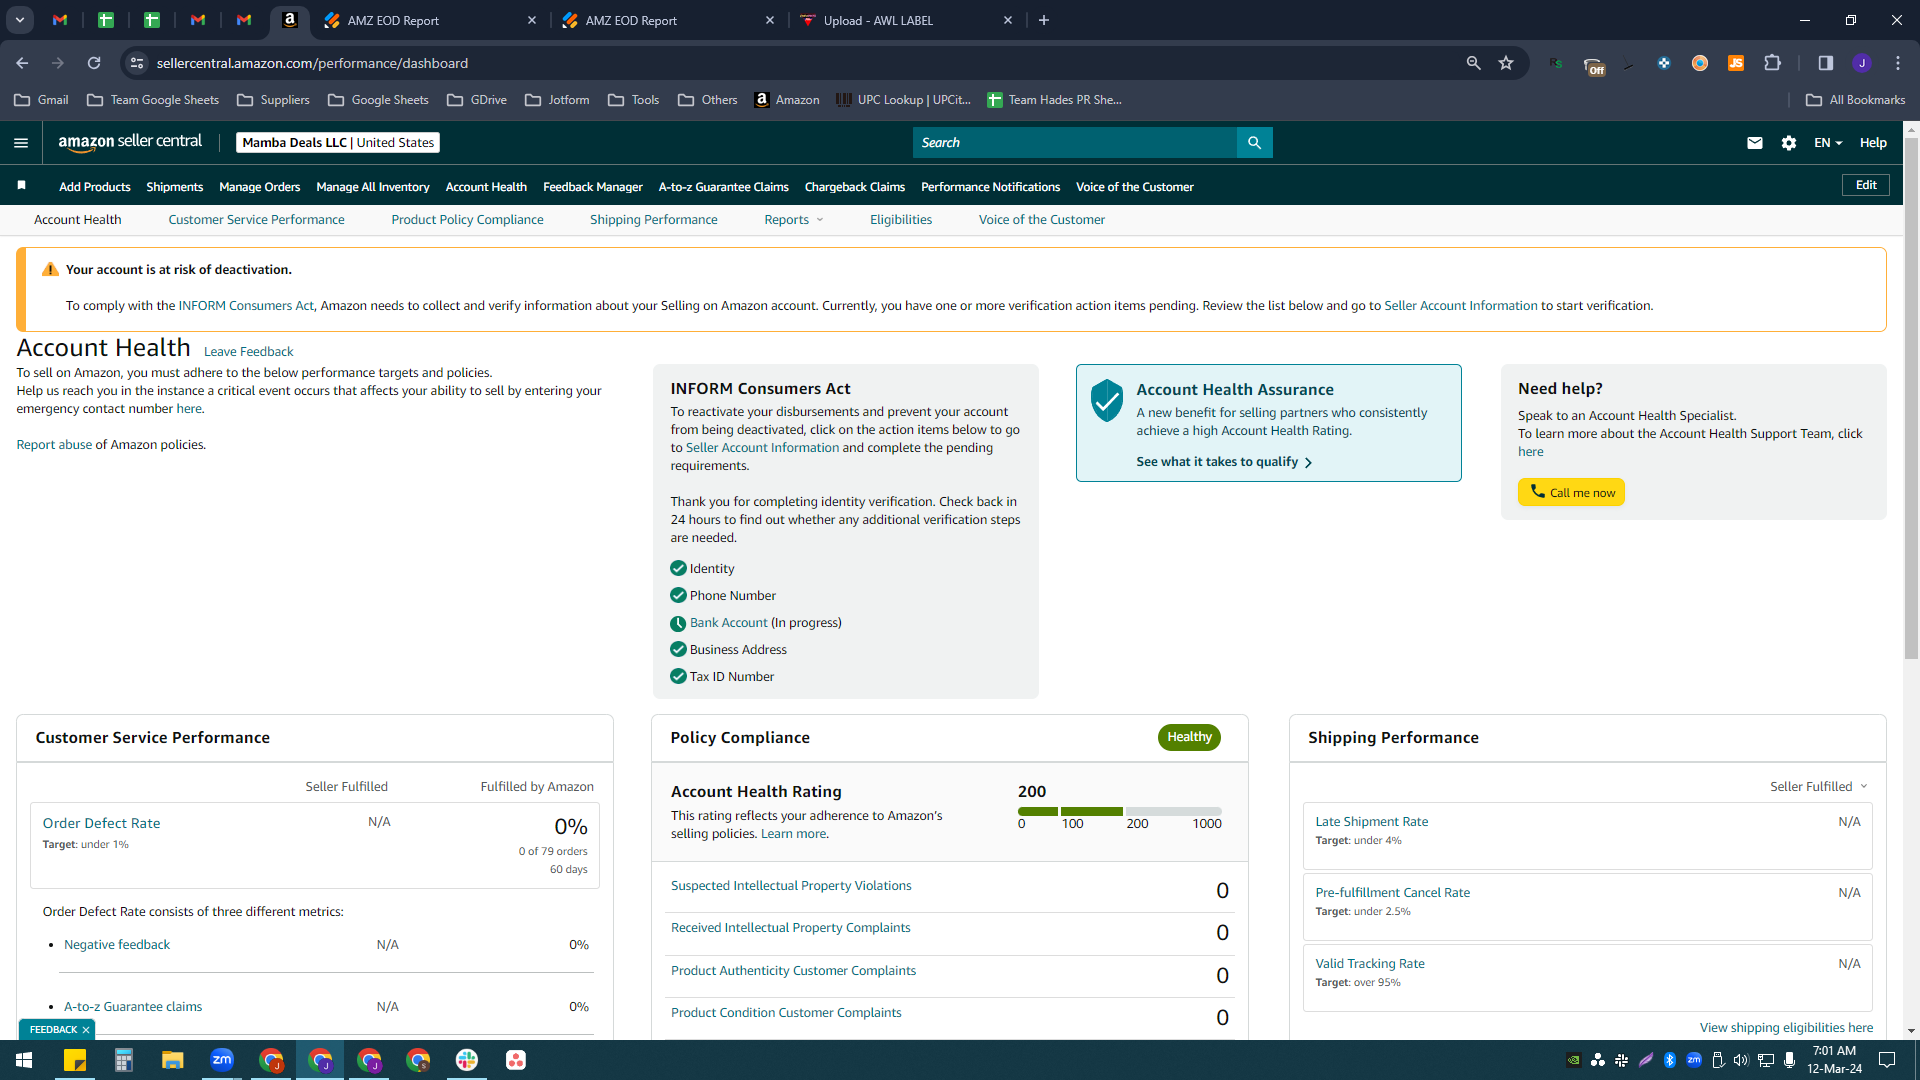Open the Order Defect Rate link
1920x1080 pixels.
pyautogui.click(x=101, y=823)
